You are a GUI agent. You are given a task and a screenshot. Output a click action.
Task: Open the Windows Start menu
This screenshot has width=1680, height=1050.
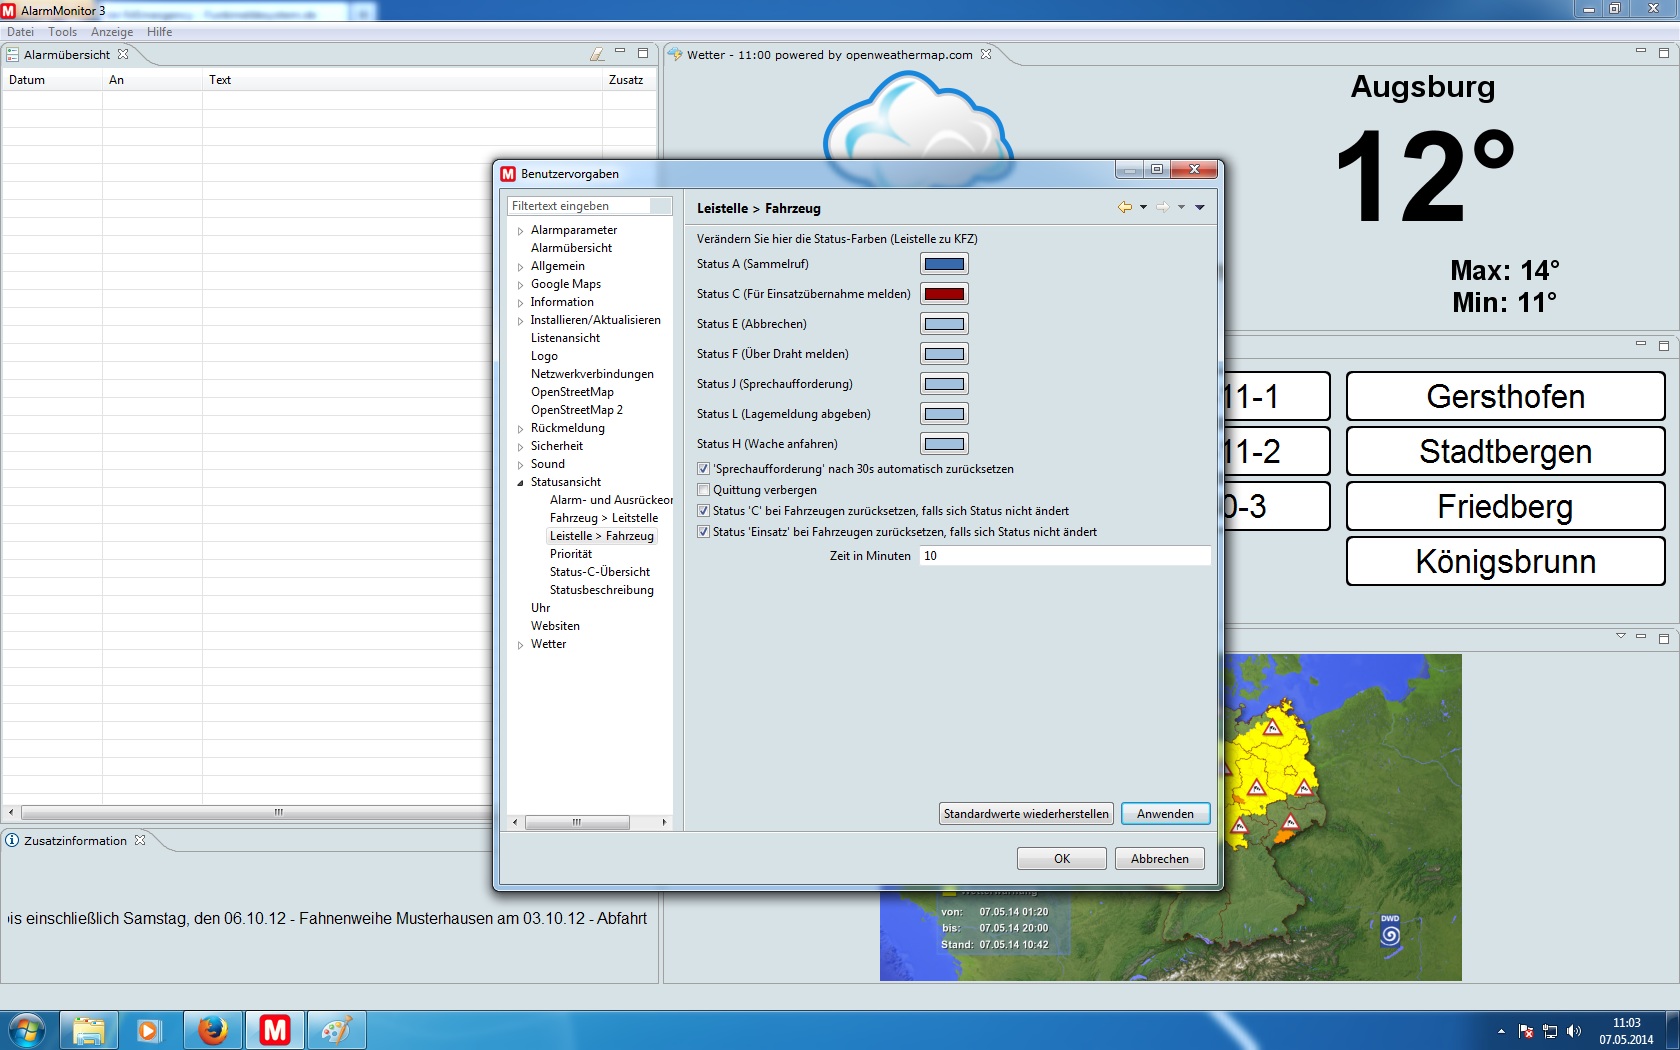(x=27, y=1030)
